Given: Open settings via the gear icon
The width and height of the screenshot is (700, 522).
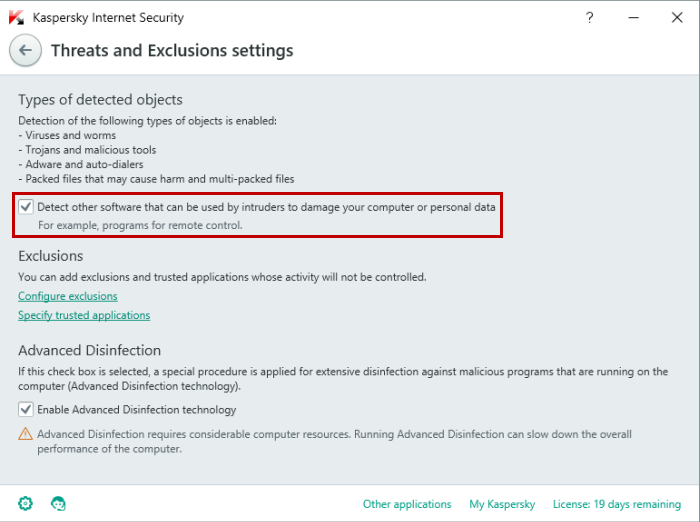Looking at the screenshot, I should (x=25, y=503).
